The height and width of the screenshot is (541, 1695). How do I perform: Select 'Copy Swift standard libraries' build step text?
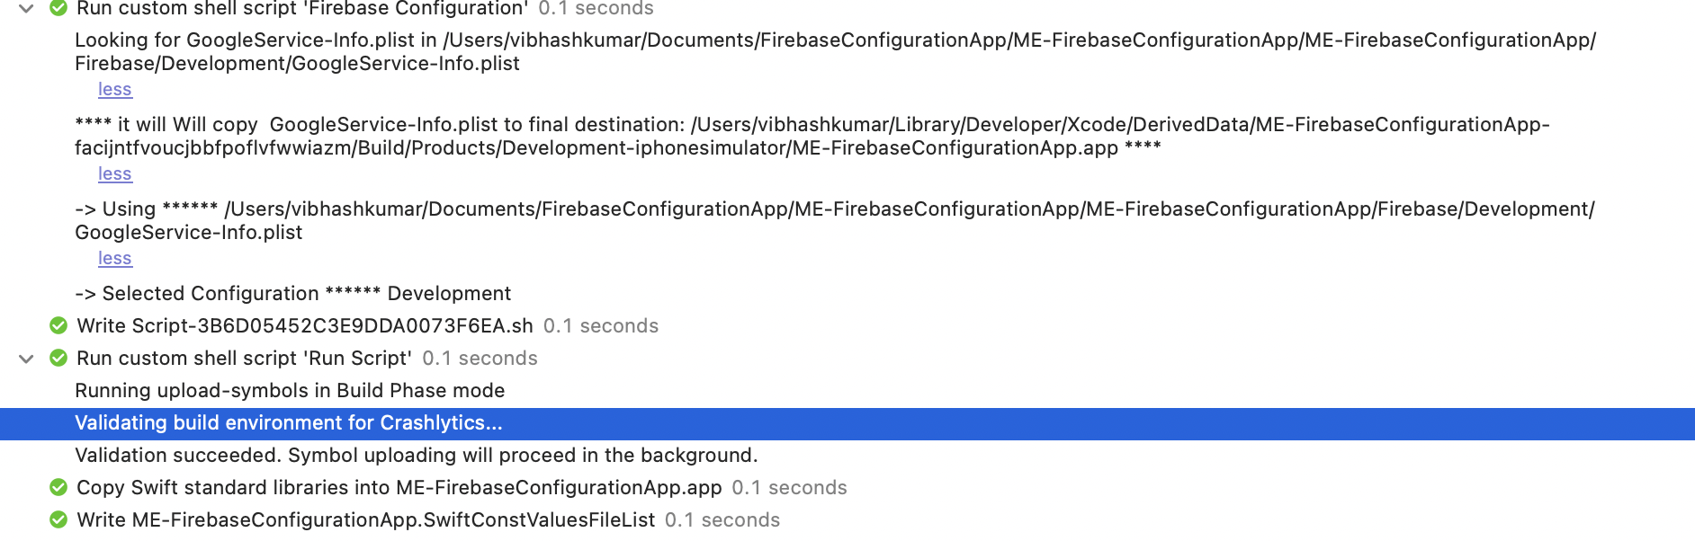pyautogui.click(x=399, y=488)
